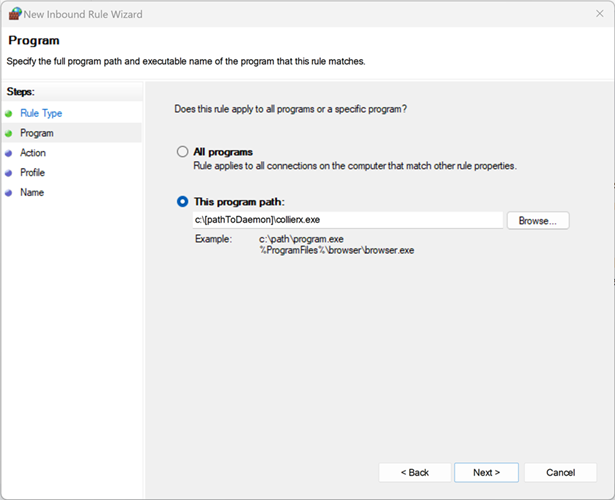Click the purple bullet beside Action
Image resolution: width=615 pixels, height=500 pixels.
coord(9,154)
